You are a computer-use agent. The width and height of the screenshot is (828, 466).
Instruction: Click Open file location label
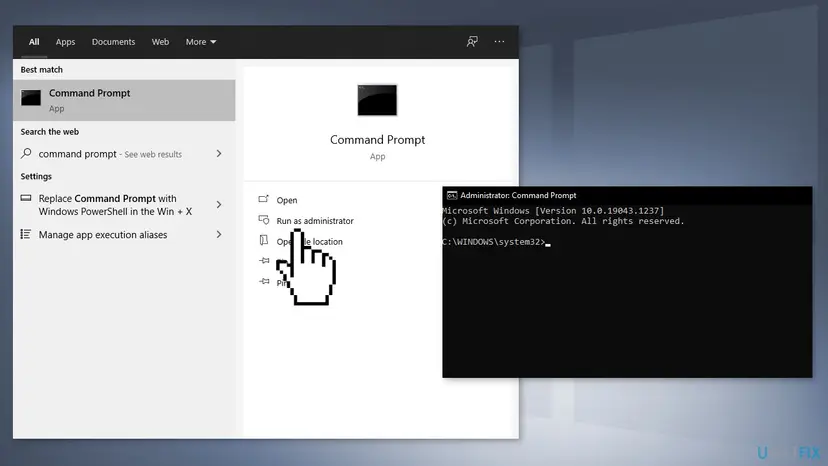309,241
